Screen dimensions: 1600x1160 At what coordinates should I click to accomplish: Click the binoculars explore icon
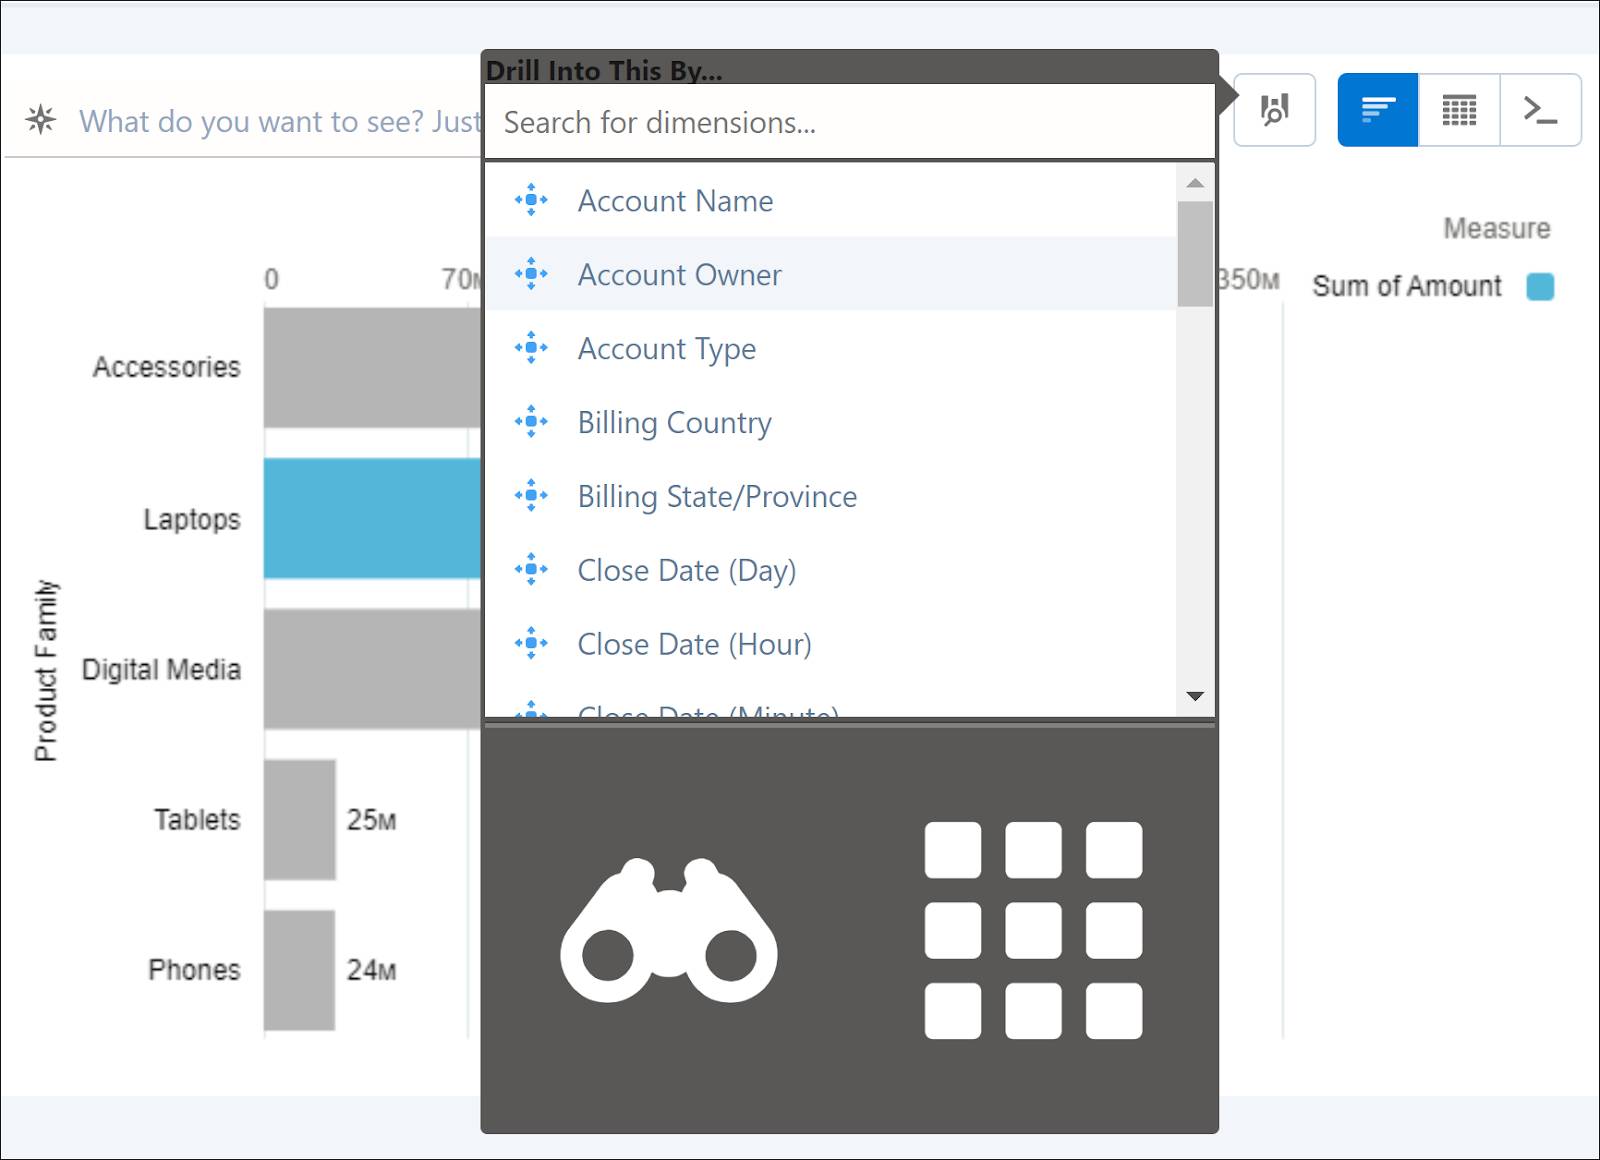coord(668,930)
